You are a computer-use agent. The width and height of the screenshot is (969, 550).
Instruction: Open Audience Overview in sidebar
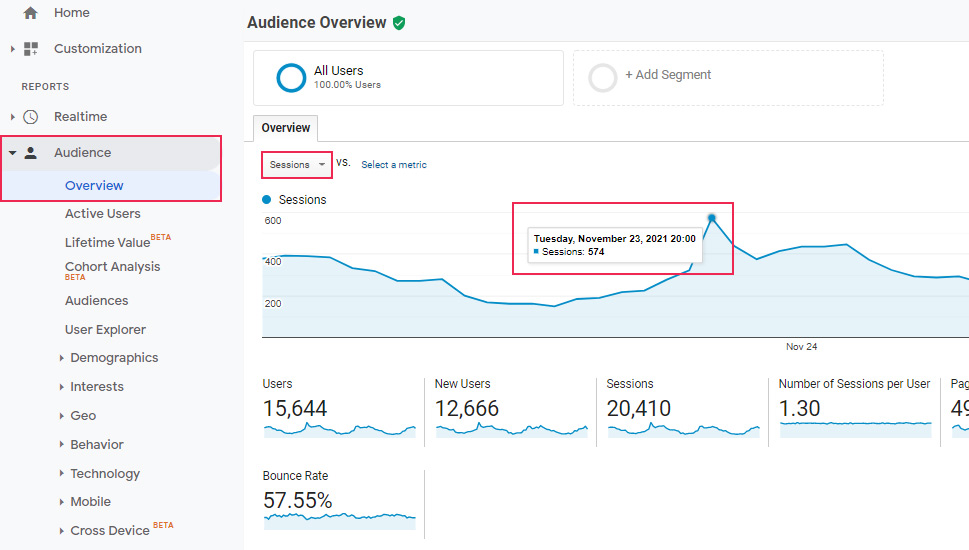[x=94, y=185]
